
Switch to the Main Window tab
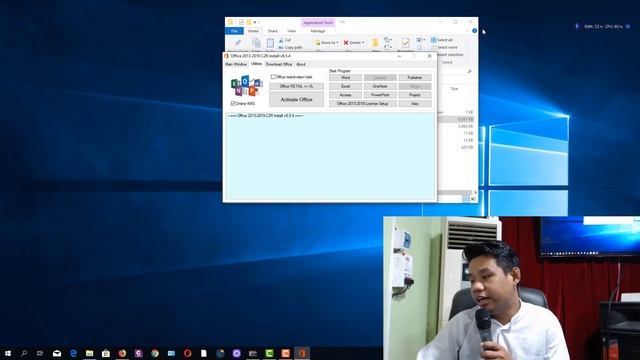point(236,64)
